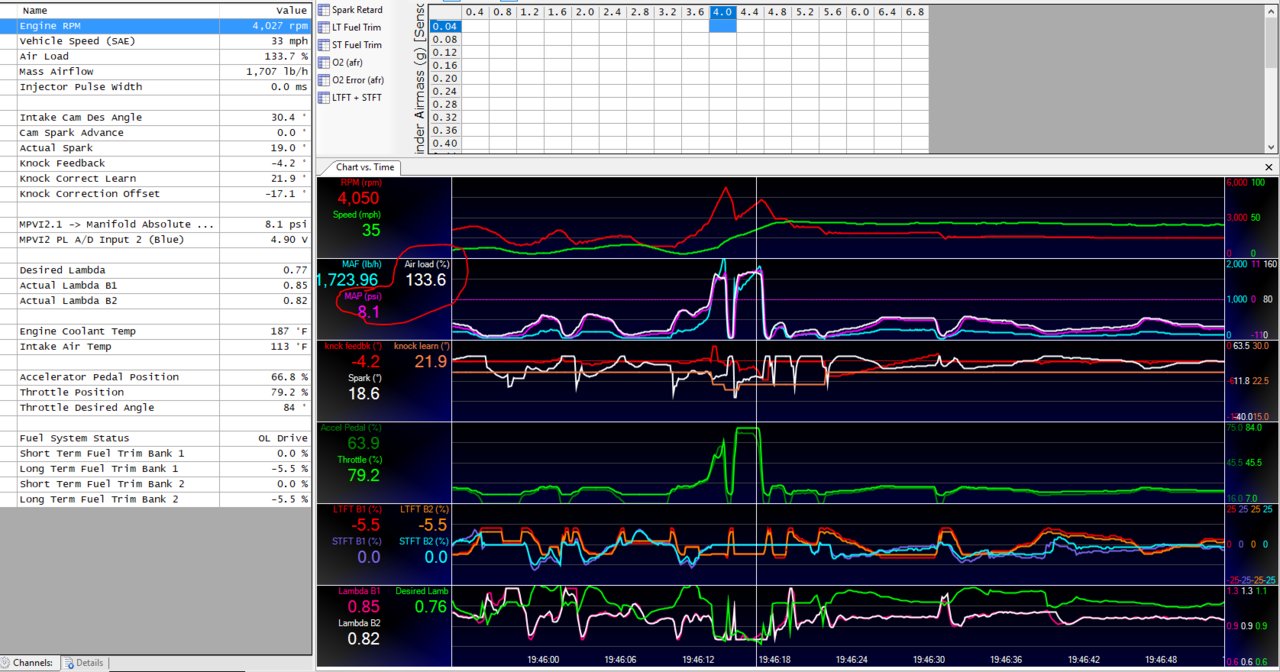Image resolution: width=1280 pixels, height=672 pixels.
Task: Select Short Term Fuel Trim Bank 1 row
Action: coord(156,453)
